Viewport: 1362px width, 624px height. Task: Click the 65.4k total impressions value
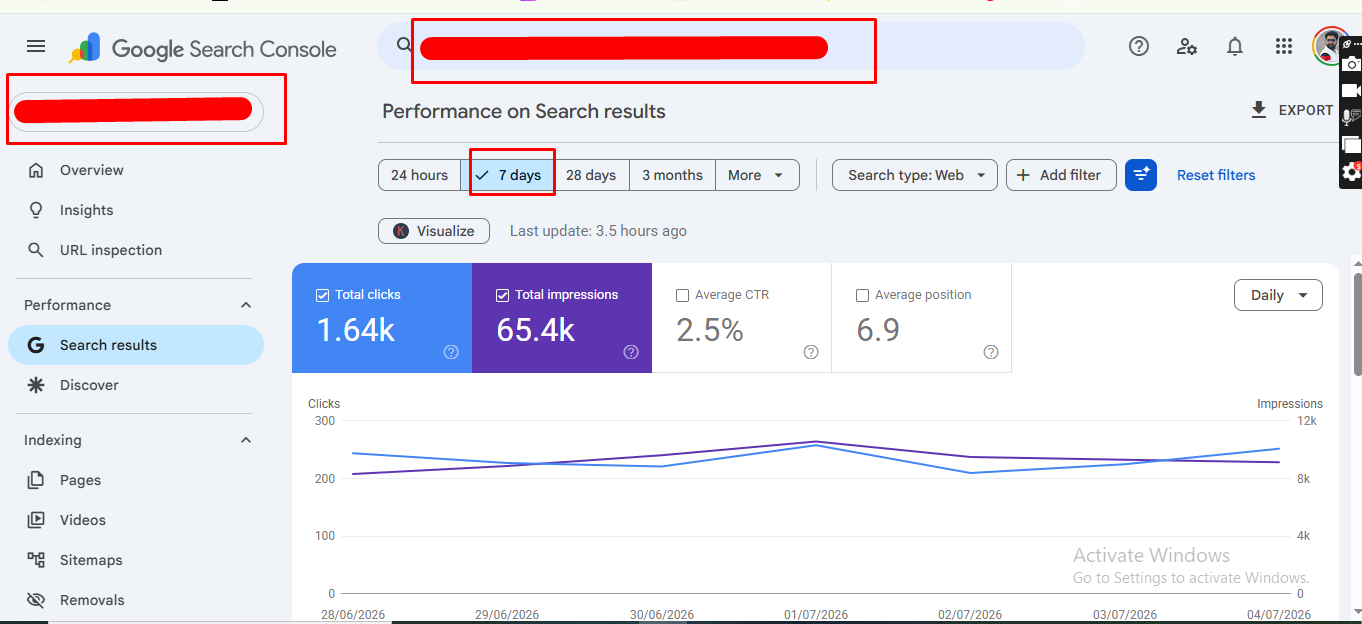(535, 329)
